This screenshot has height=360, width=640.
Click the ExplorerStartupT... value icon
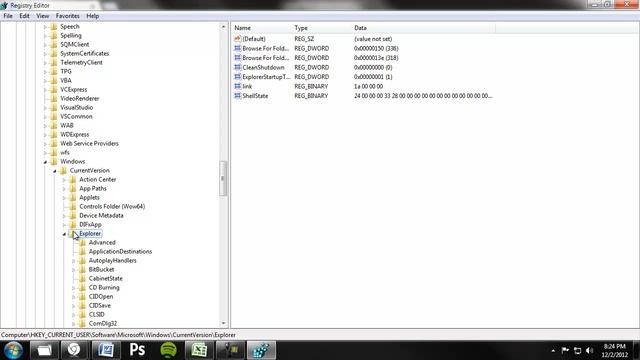238,77
